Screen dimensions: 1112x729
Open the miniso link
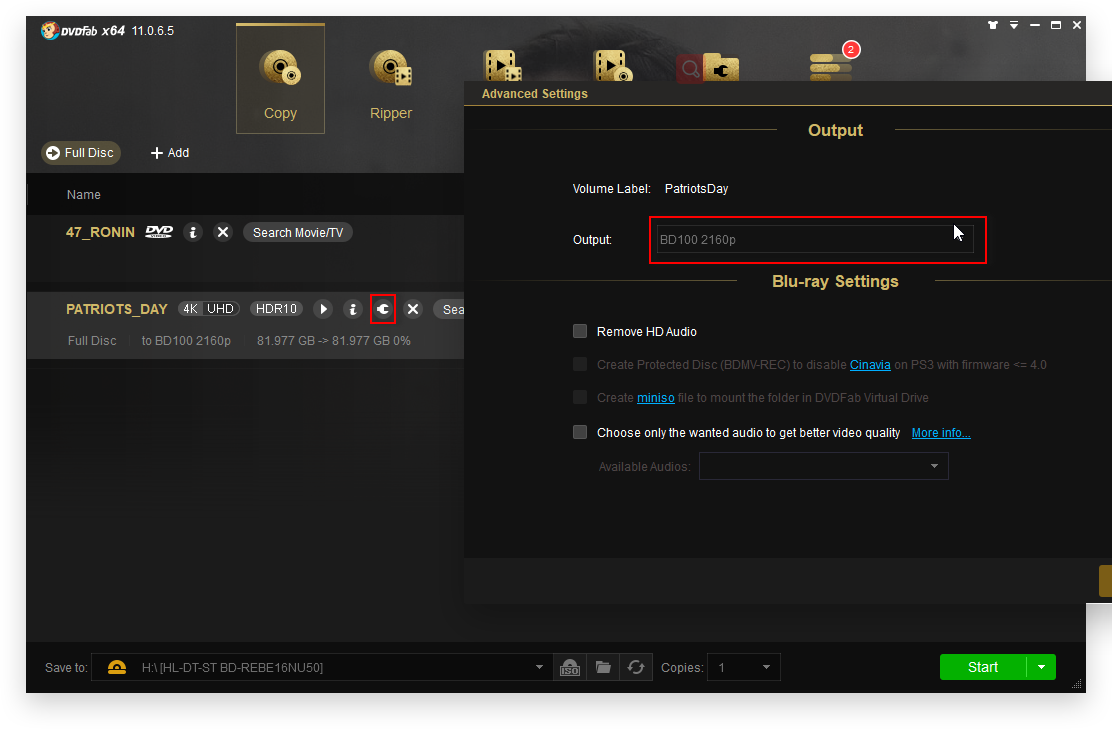pyautogui.click(x=655, y=398)
